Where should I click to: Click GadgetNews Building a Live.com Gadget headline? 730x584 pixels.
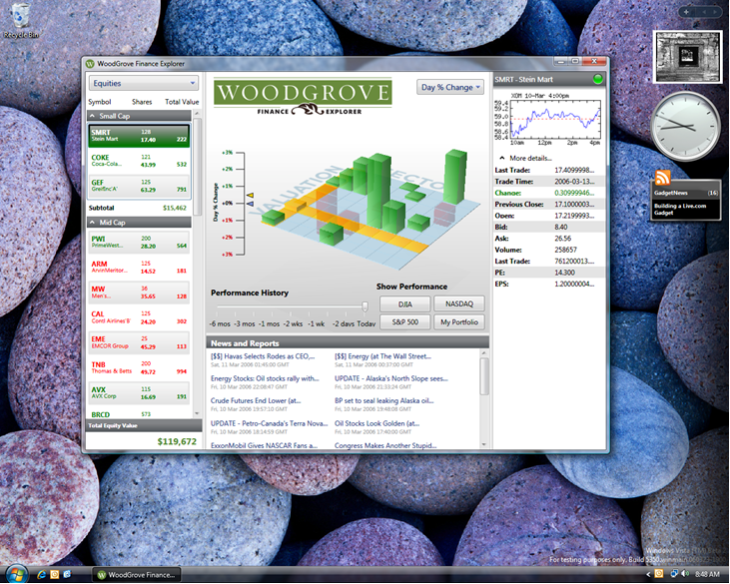[x=680, y=210]
